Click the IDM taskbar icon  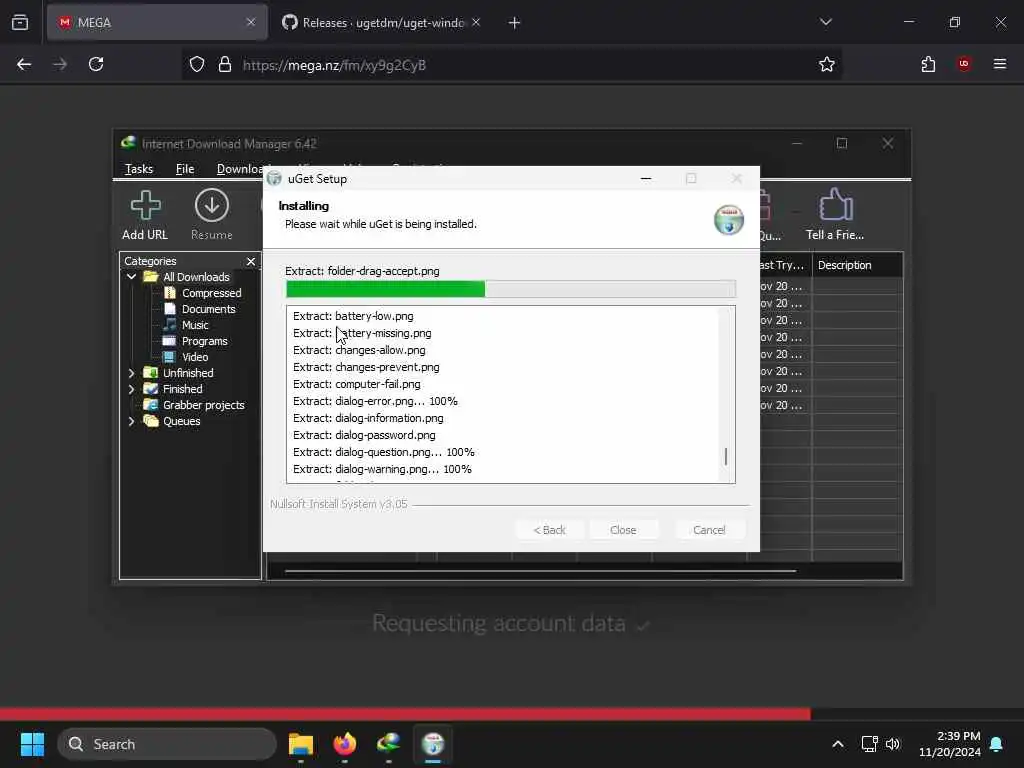pyautogui.click(x=389, y=744)
